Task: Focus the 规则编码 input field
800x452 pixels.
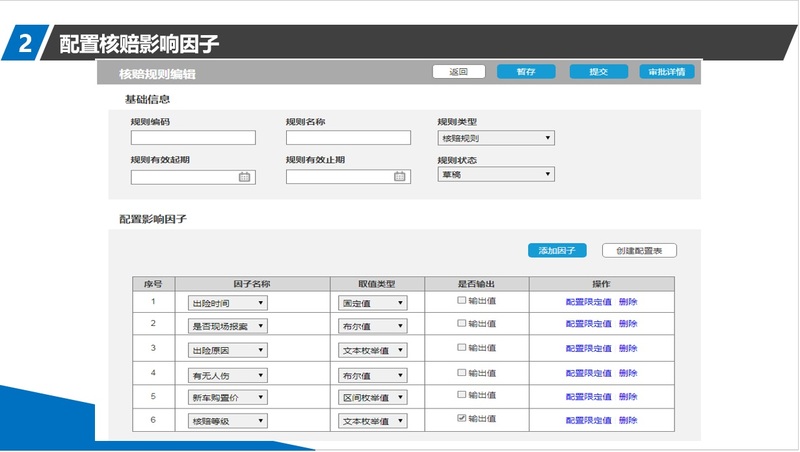Action: pos(193,138)
